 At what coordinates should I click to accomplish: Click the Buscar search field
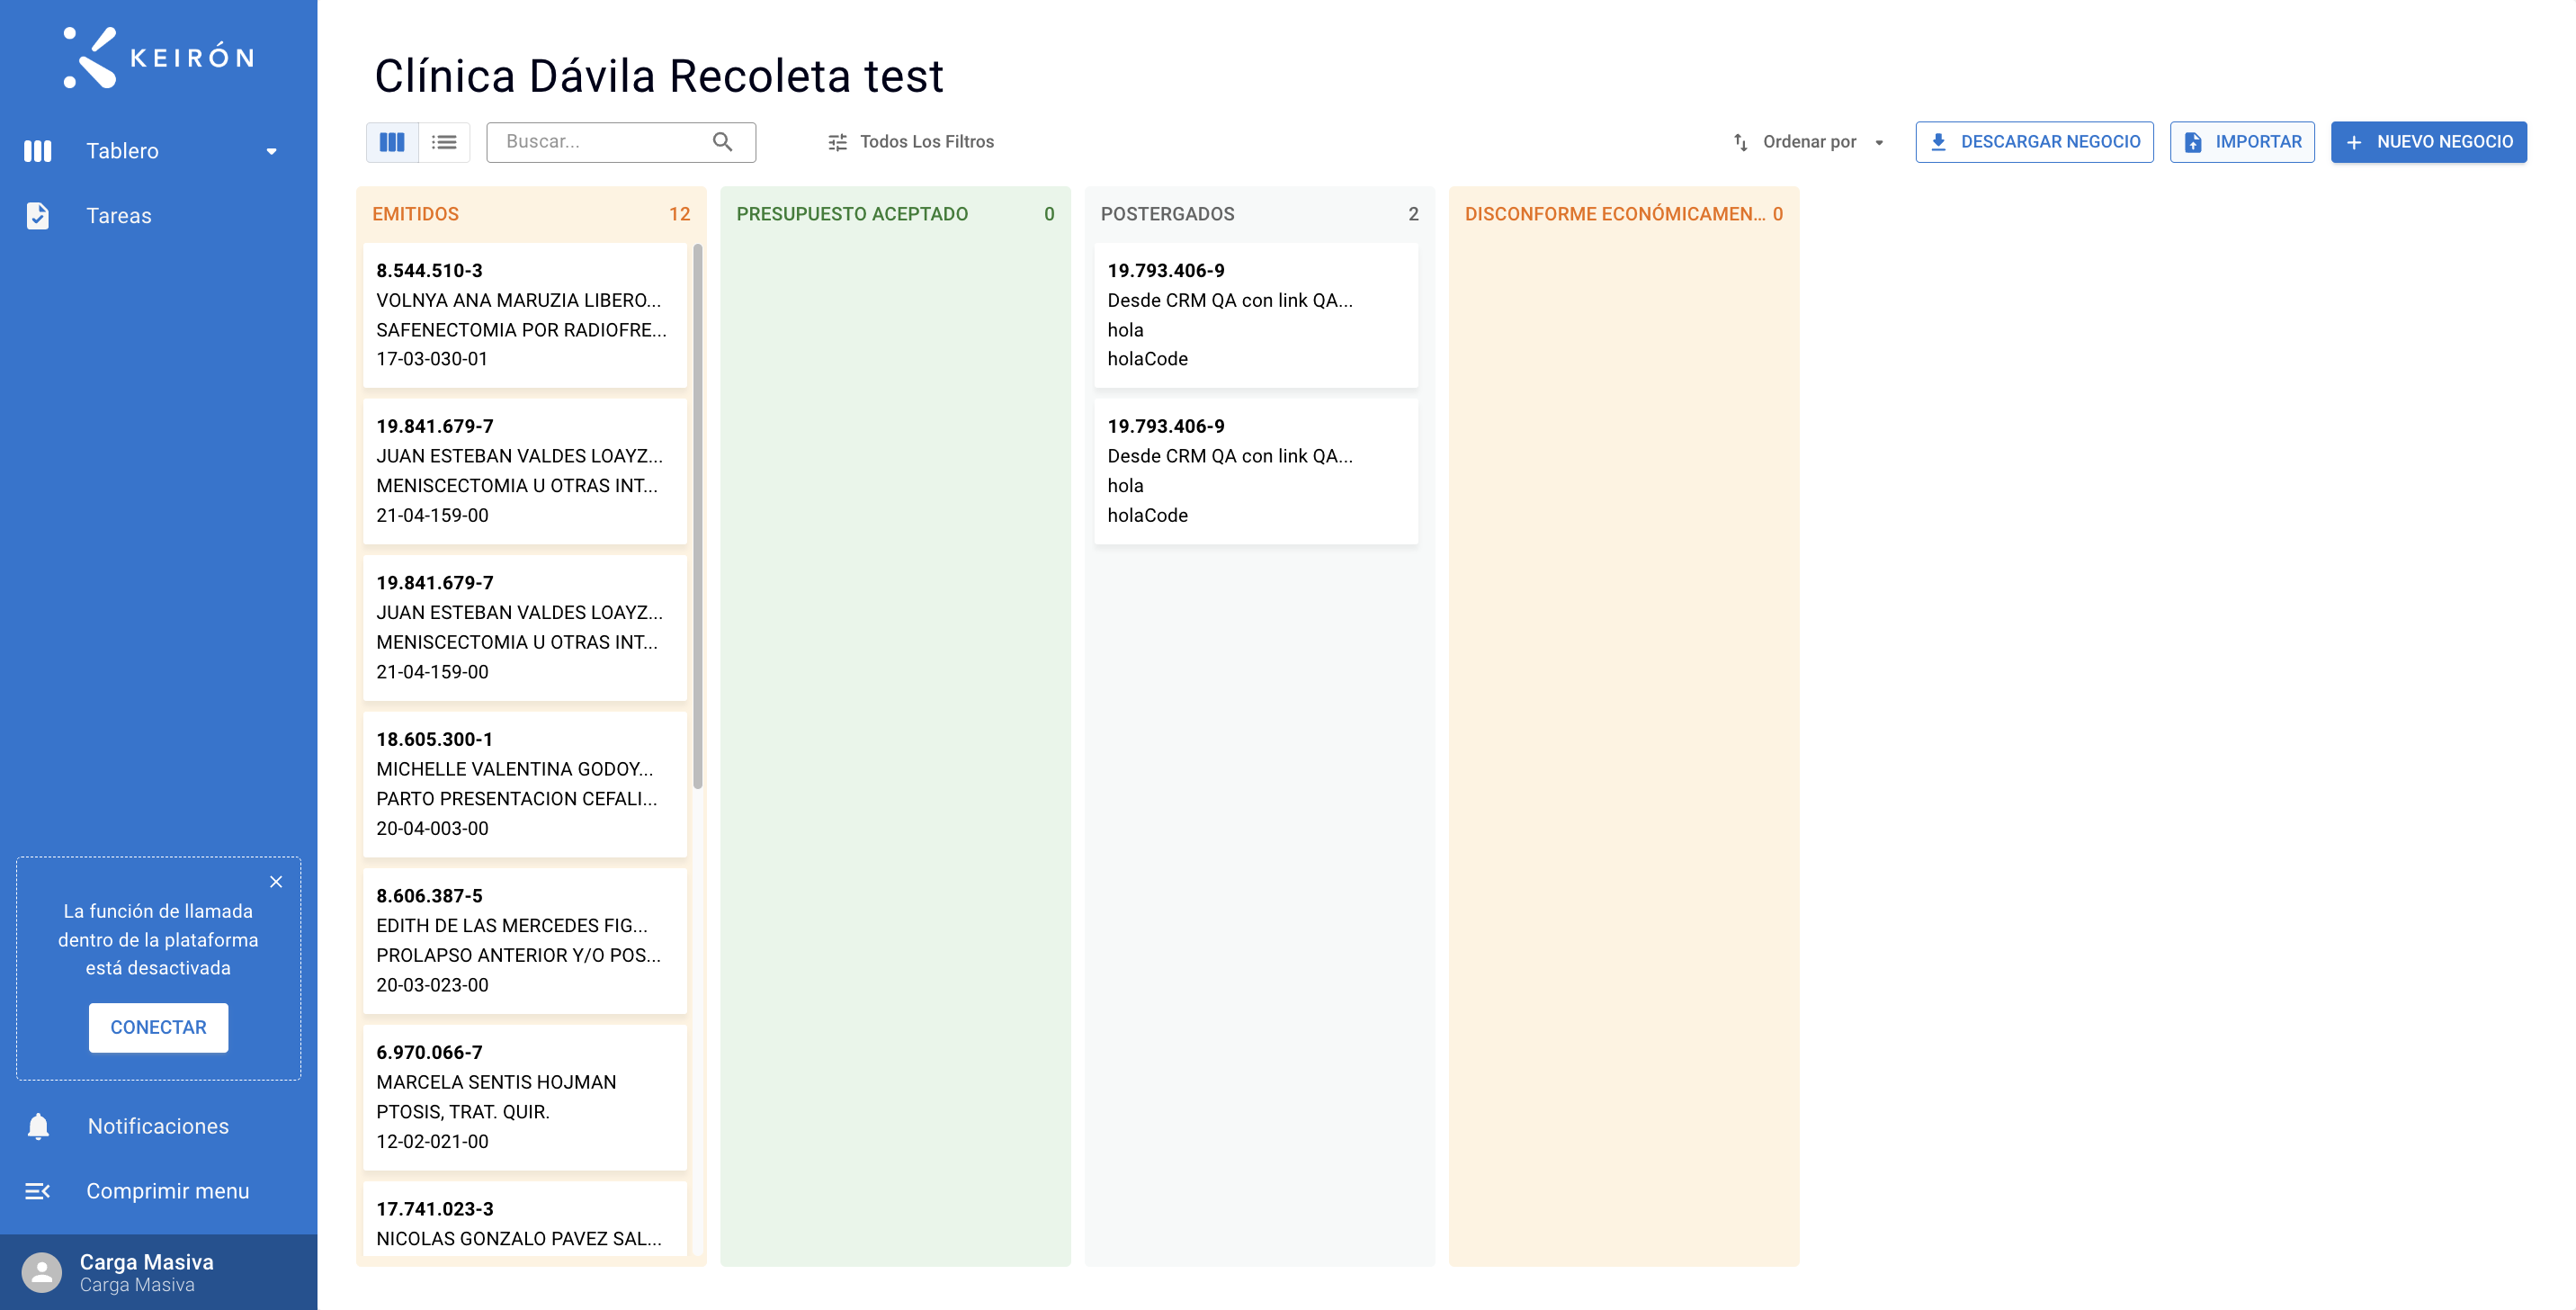[x=621, y=142]
